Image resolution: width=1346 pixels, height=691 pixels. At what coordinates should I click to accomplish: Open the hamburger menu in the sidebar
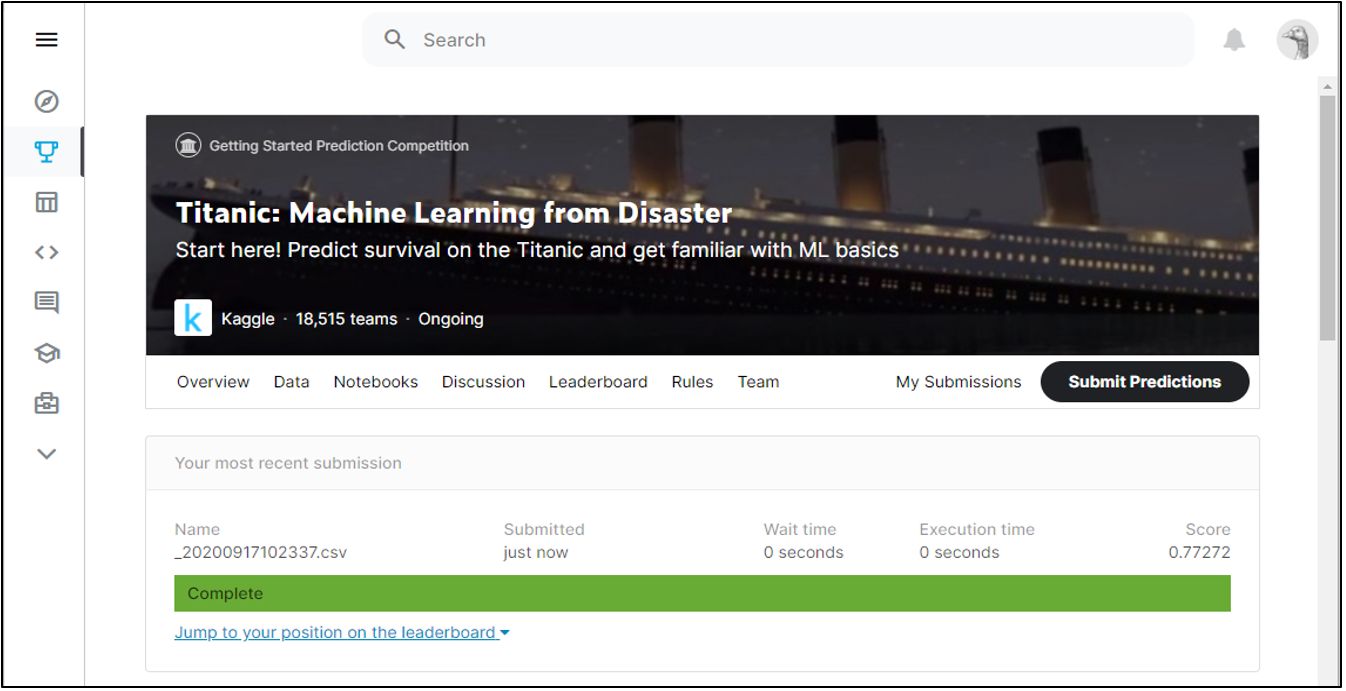46,40
